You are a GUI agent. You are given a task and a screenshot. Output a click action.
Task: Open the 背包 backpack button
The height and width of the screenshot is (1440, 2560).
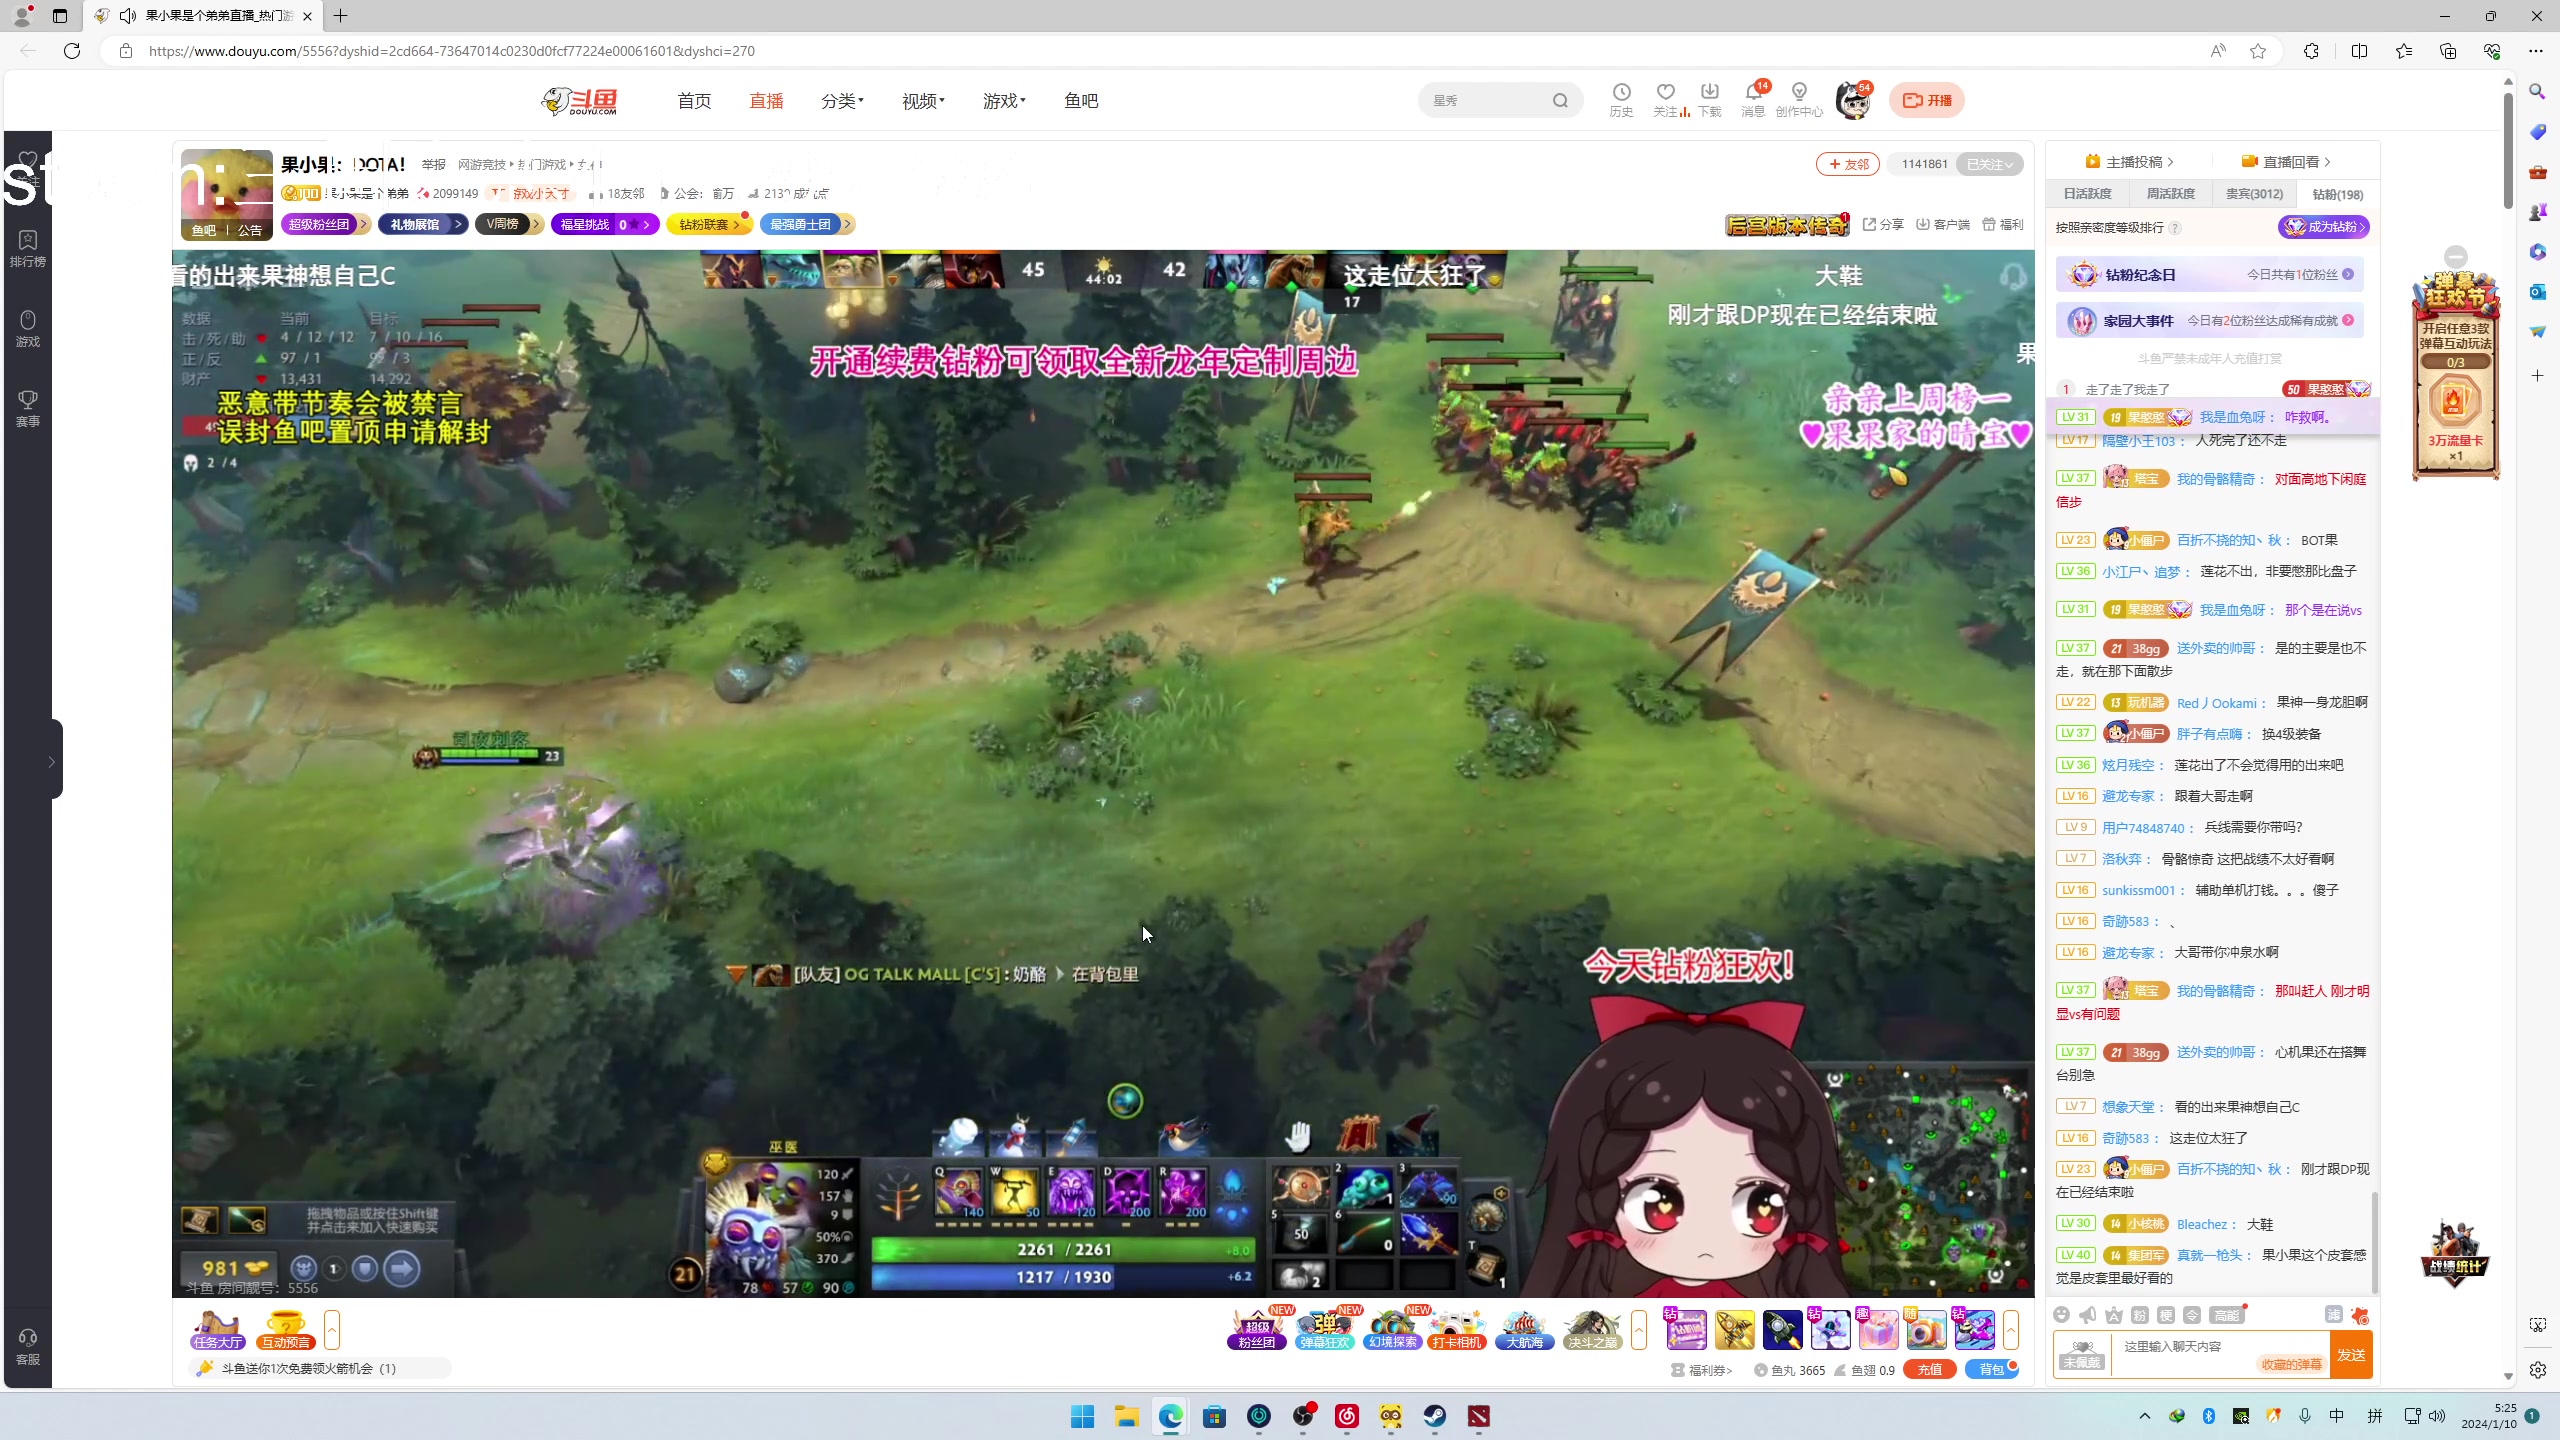coord(1991,1369)
